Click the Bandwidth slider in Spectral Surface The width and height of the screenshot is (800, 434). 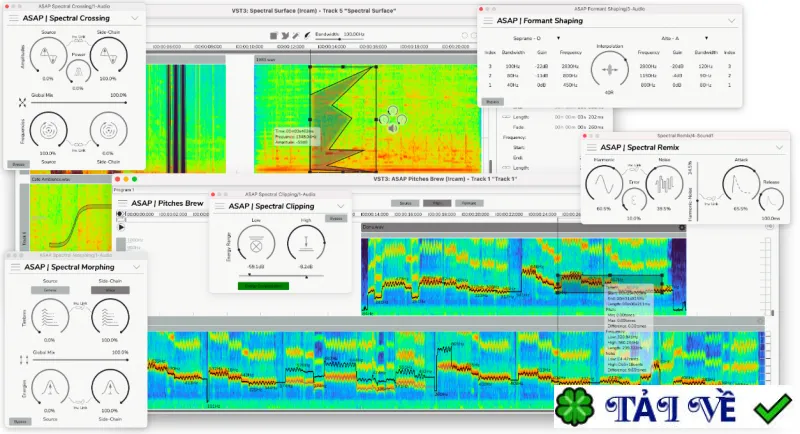tap(339, 39)
